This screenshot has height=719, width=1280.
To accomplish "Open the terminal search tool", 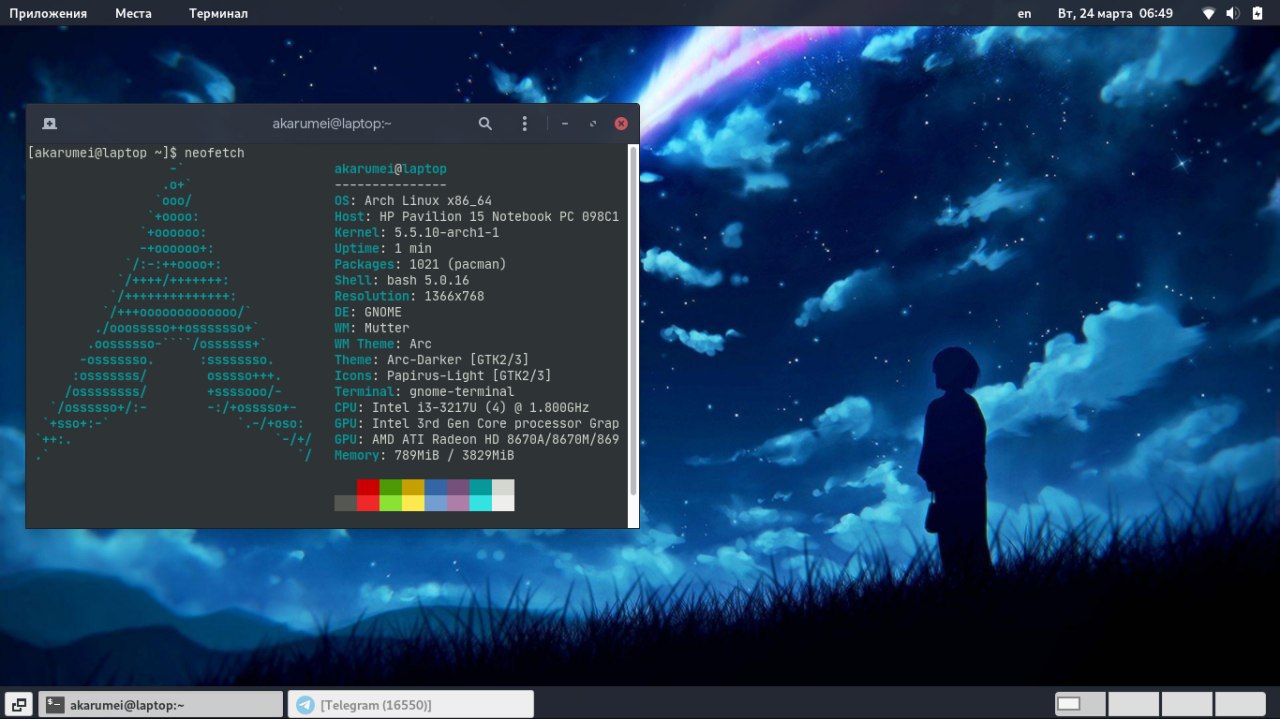I will click(x=485, y=124).
